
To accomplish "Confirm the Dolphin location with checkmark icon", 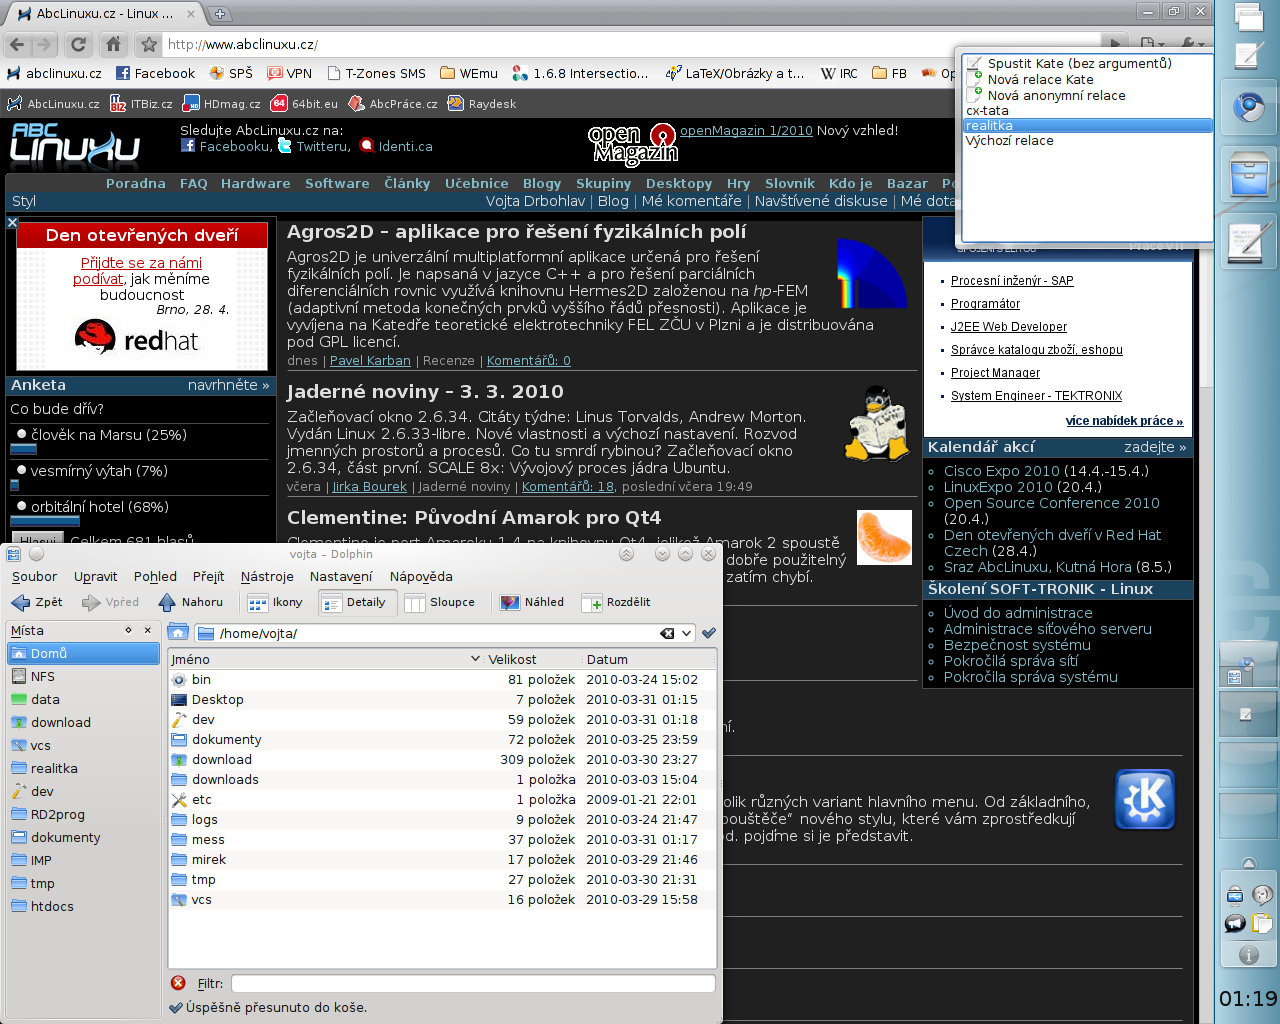I will [x=709, y=633].
